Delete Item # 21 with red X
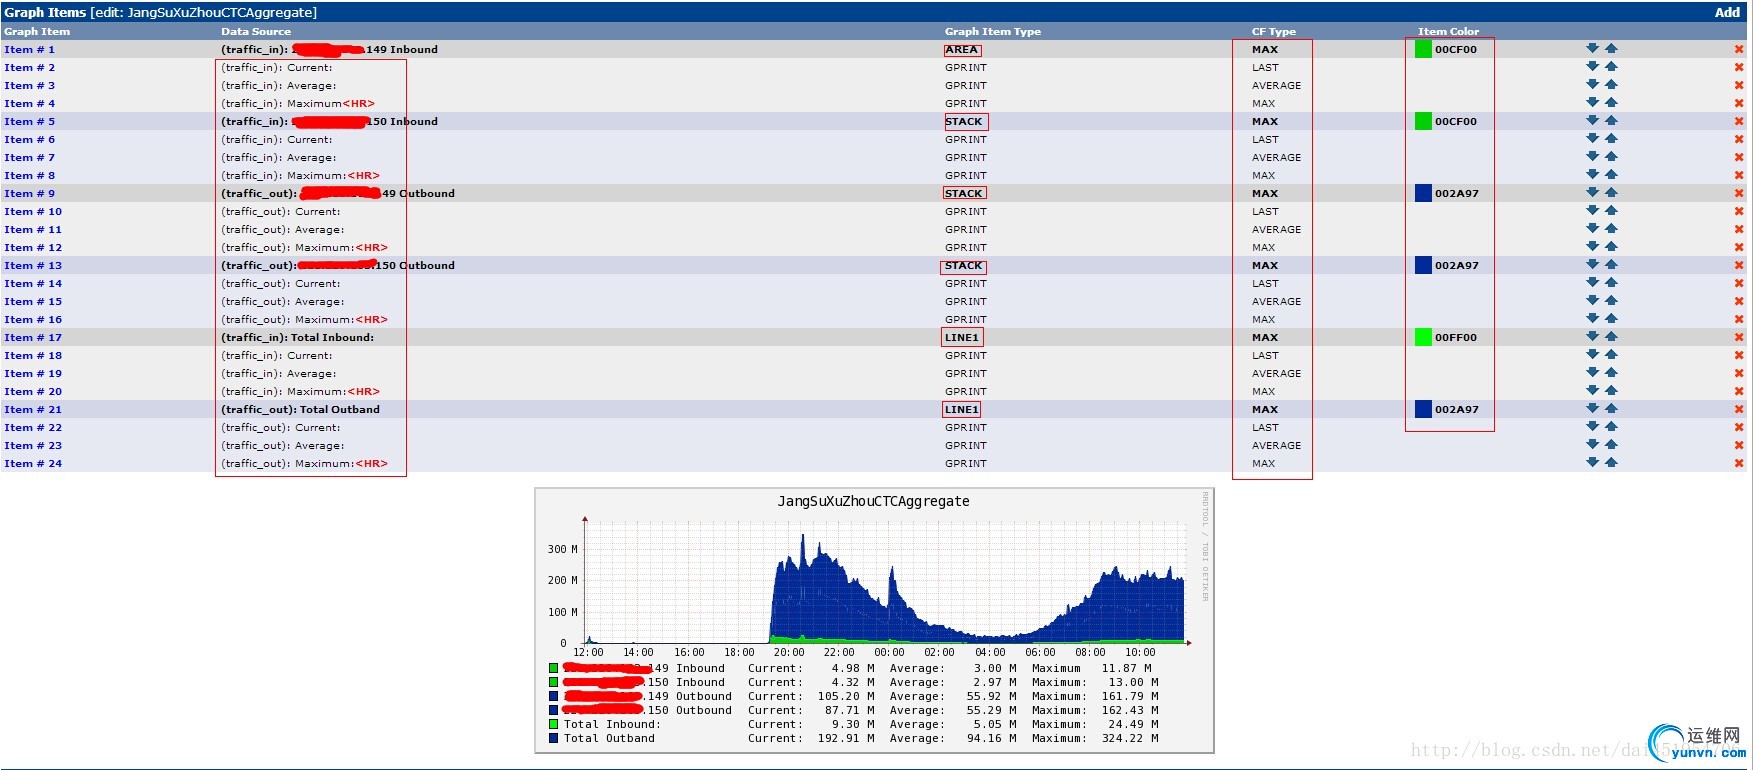1753x770 pixels. click(1739, 409)
